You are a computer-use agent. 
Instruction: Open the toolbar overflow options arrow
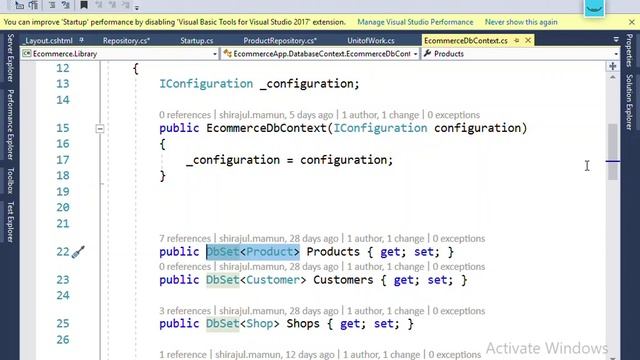point(137,7)
